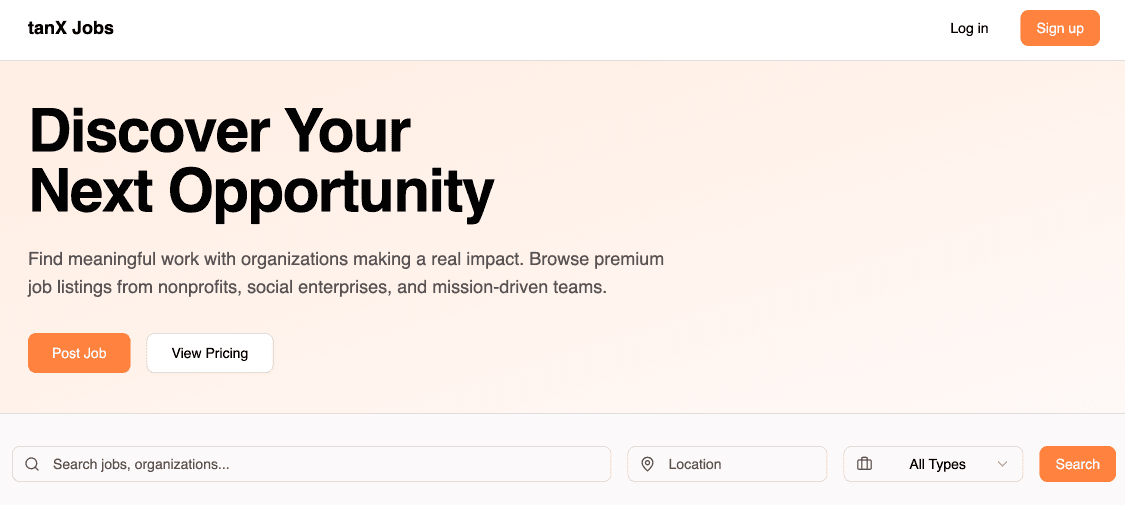
Task: Click the magnifying glass search icon
Action: click(x=32, y=464)
